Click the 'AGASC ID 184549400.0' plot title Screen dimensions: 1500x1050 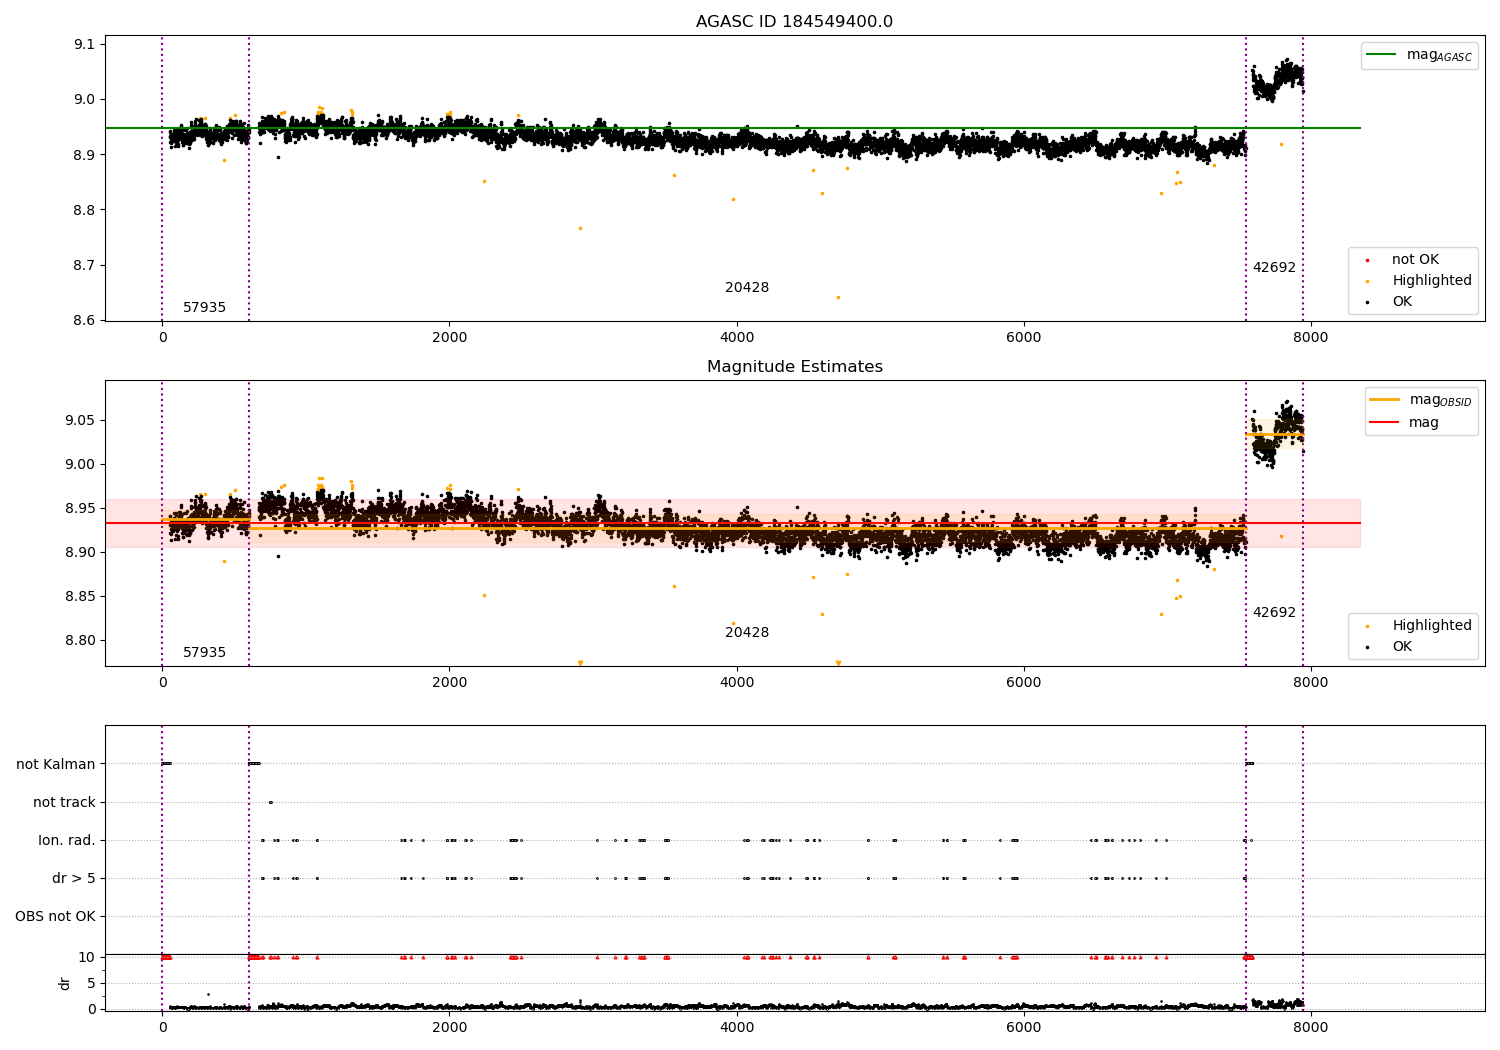coord(794,22)
